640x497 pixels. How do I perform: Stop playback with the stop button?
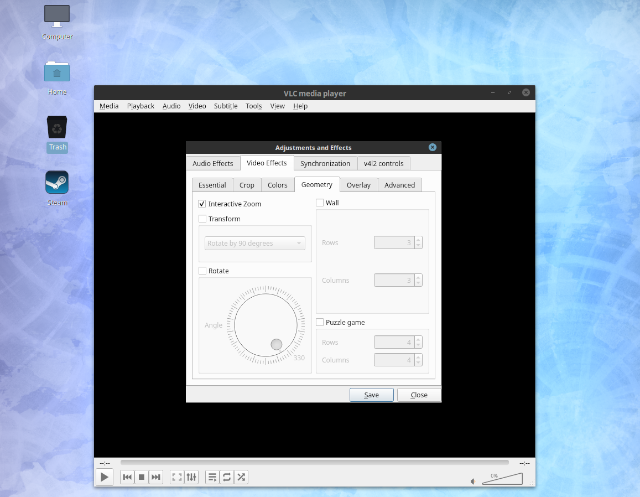[141, 477]
